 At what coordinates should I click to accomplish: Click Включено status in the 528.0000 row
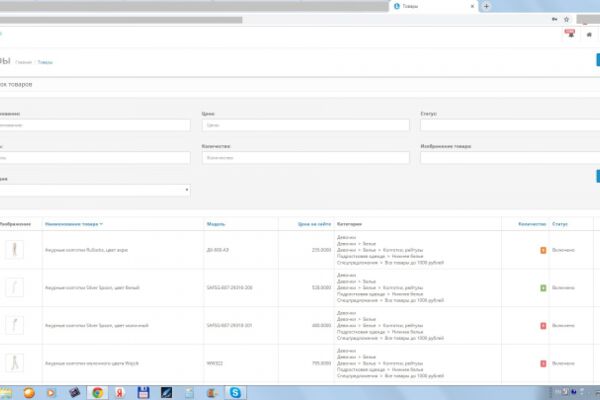(563, 287)
